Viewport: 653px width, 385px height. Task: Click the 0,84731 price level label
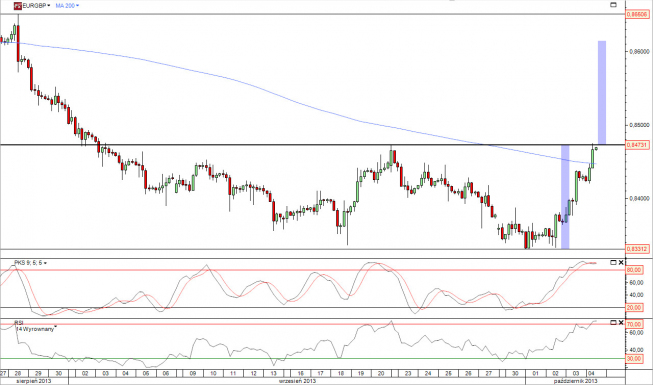pos(638,145)
